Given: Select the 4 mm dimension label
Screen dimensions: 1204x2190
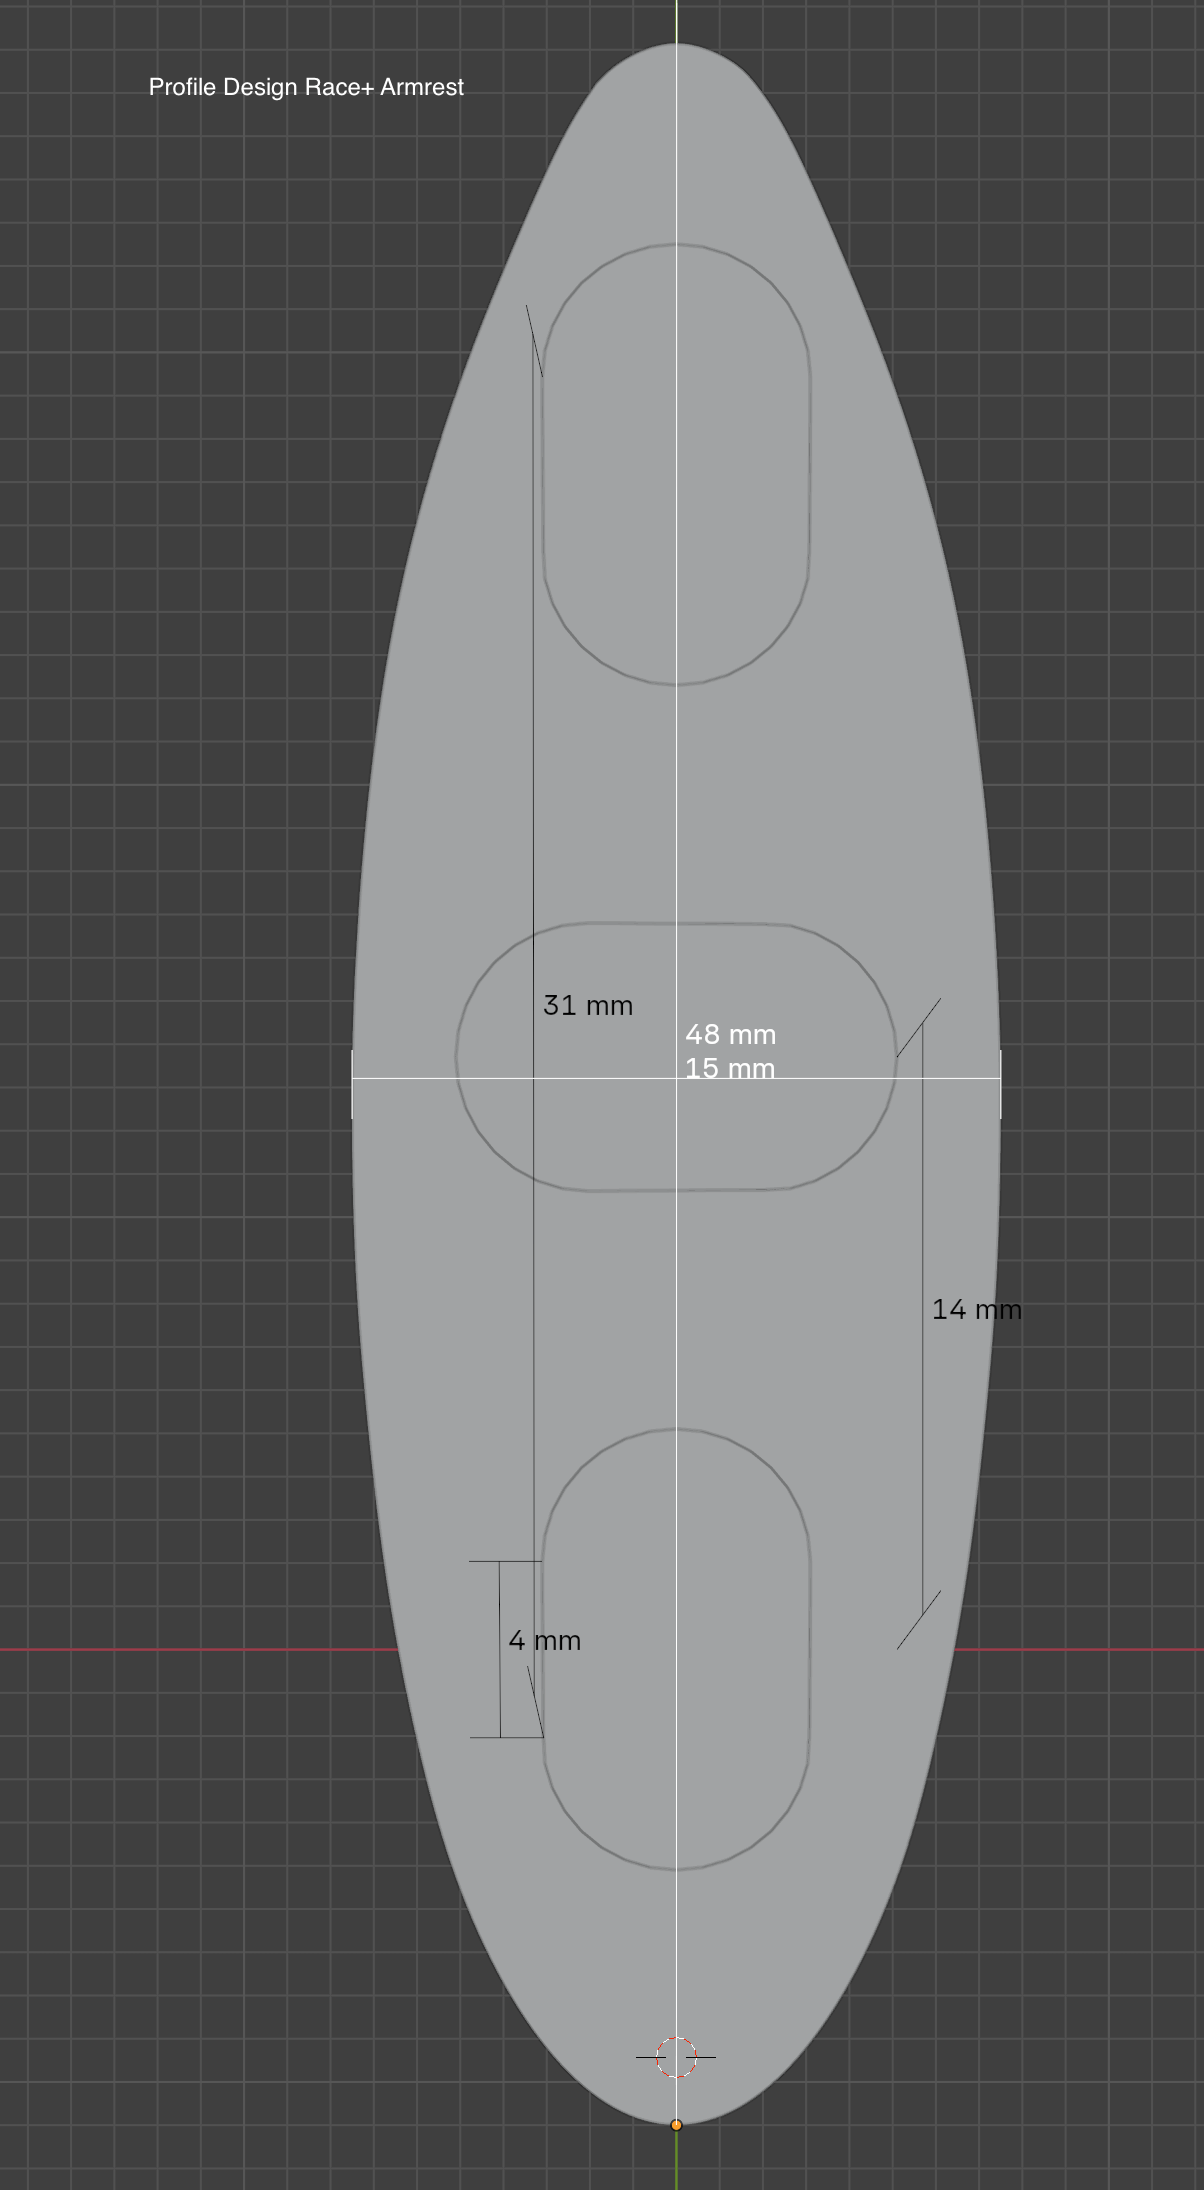Looking at the screenshot, I should point(544,1640).
